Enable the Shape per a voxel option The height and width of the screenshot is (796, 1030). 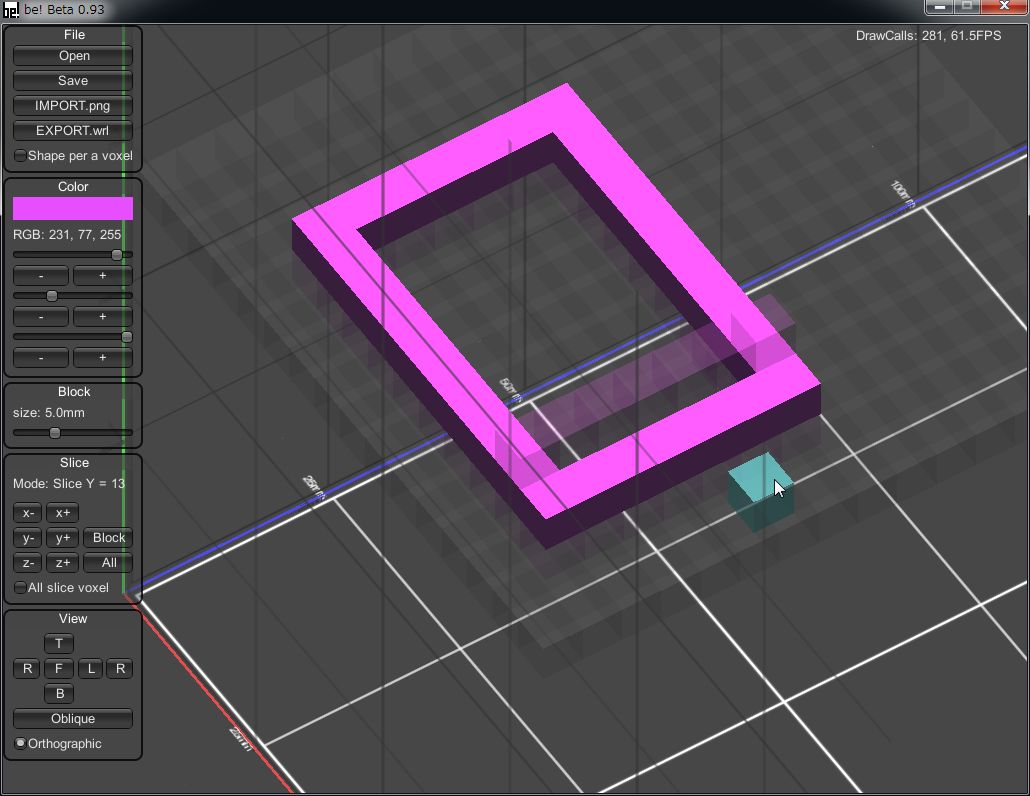tap(21, 156)
